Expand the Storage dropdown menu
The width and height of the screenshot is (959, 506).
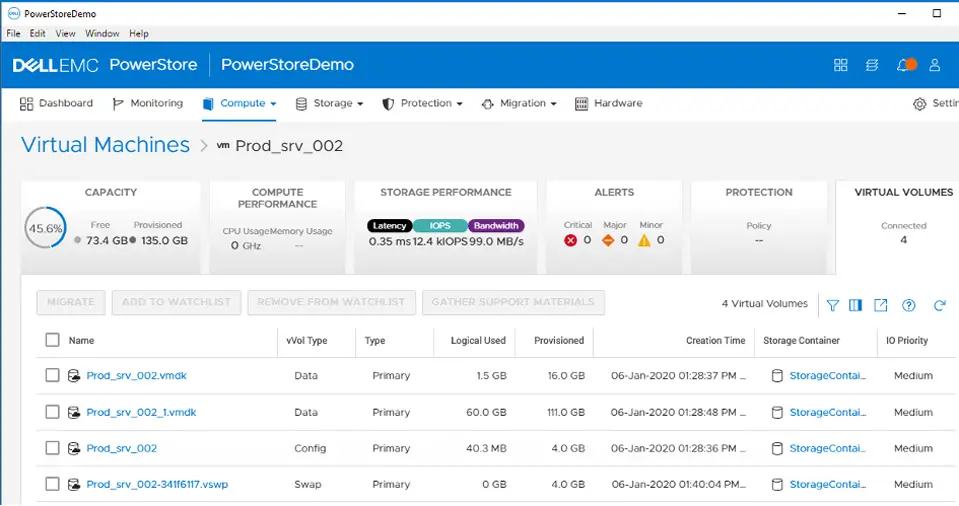tap(329, 103)
